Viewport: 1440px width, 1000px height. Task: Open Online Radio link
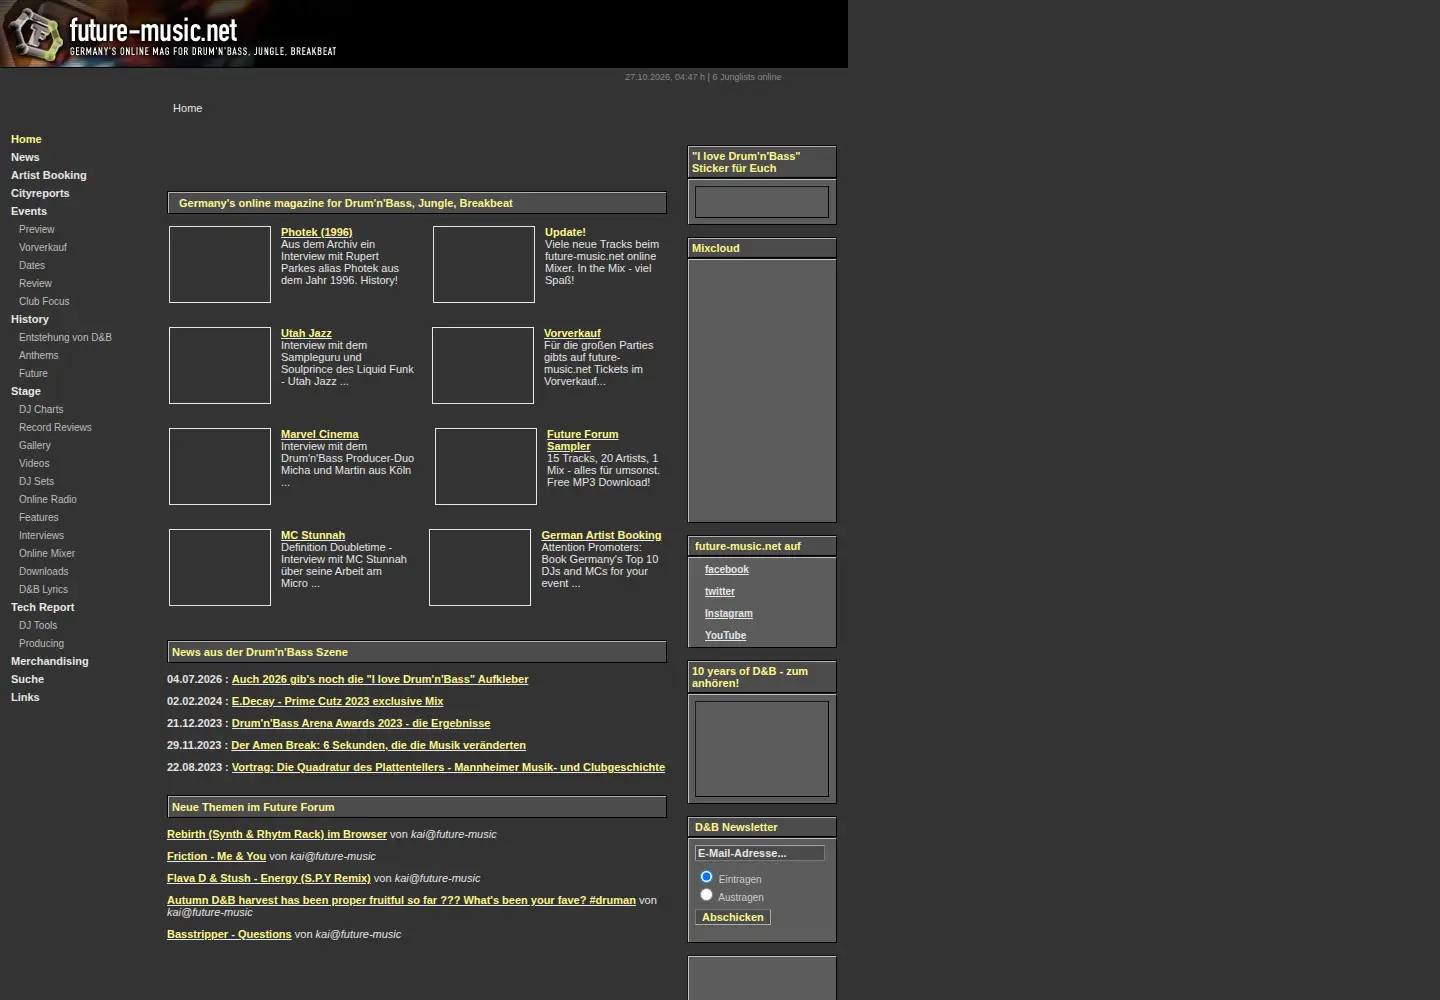[x=48, y=499]
